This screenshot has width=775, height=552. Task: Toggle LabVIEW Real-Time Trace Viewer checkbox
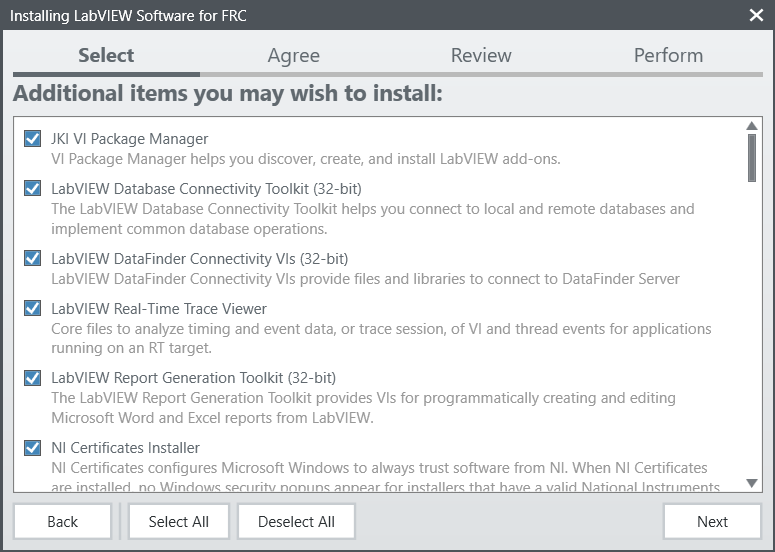point(33,309)
